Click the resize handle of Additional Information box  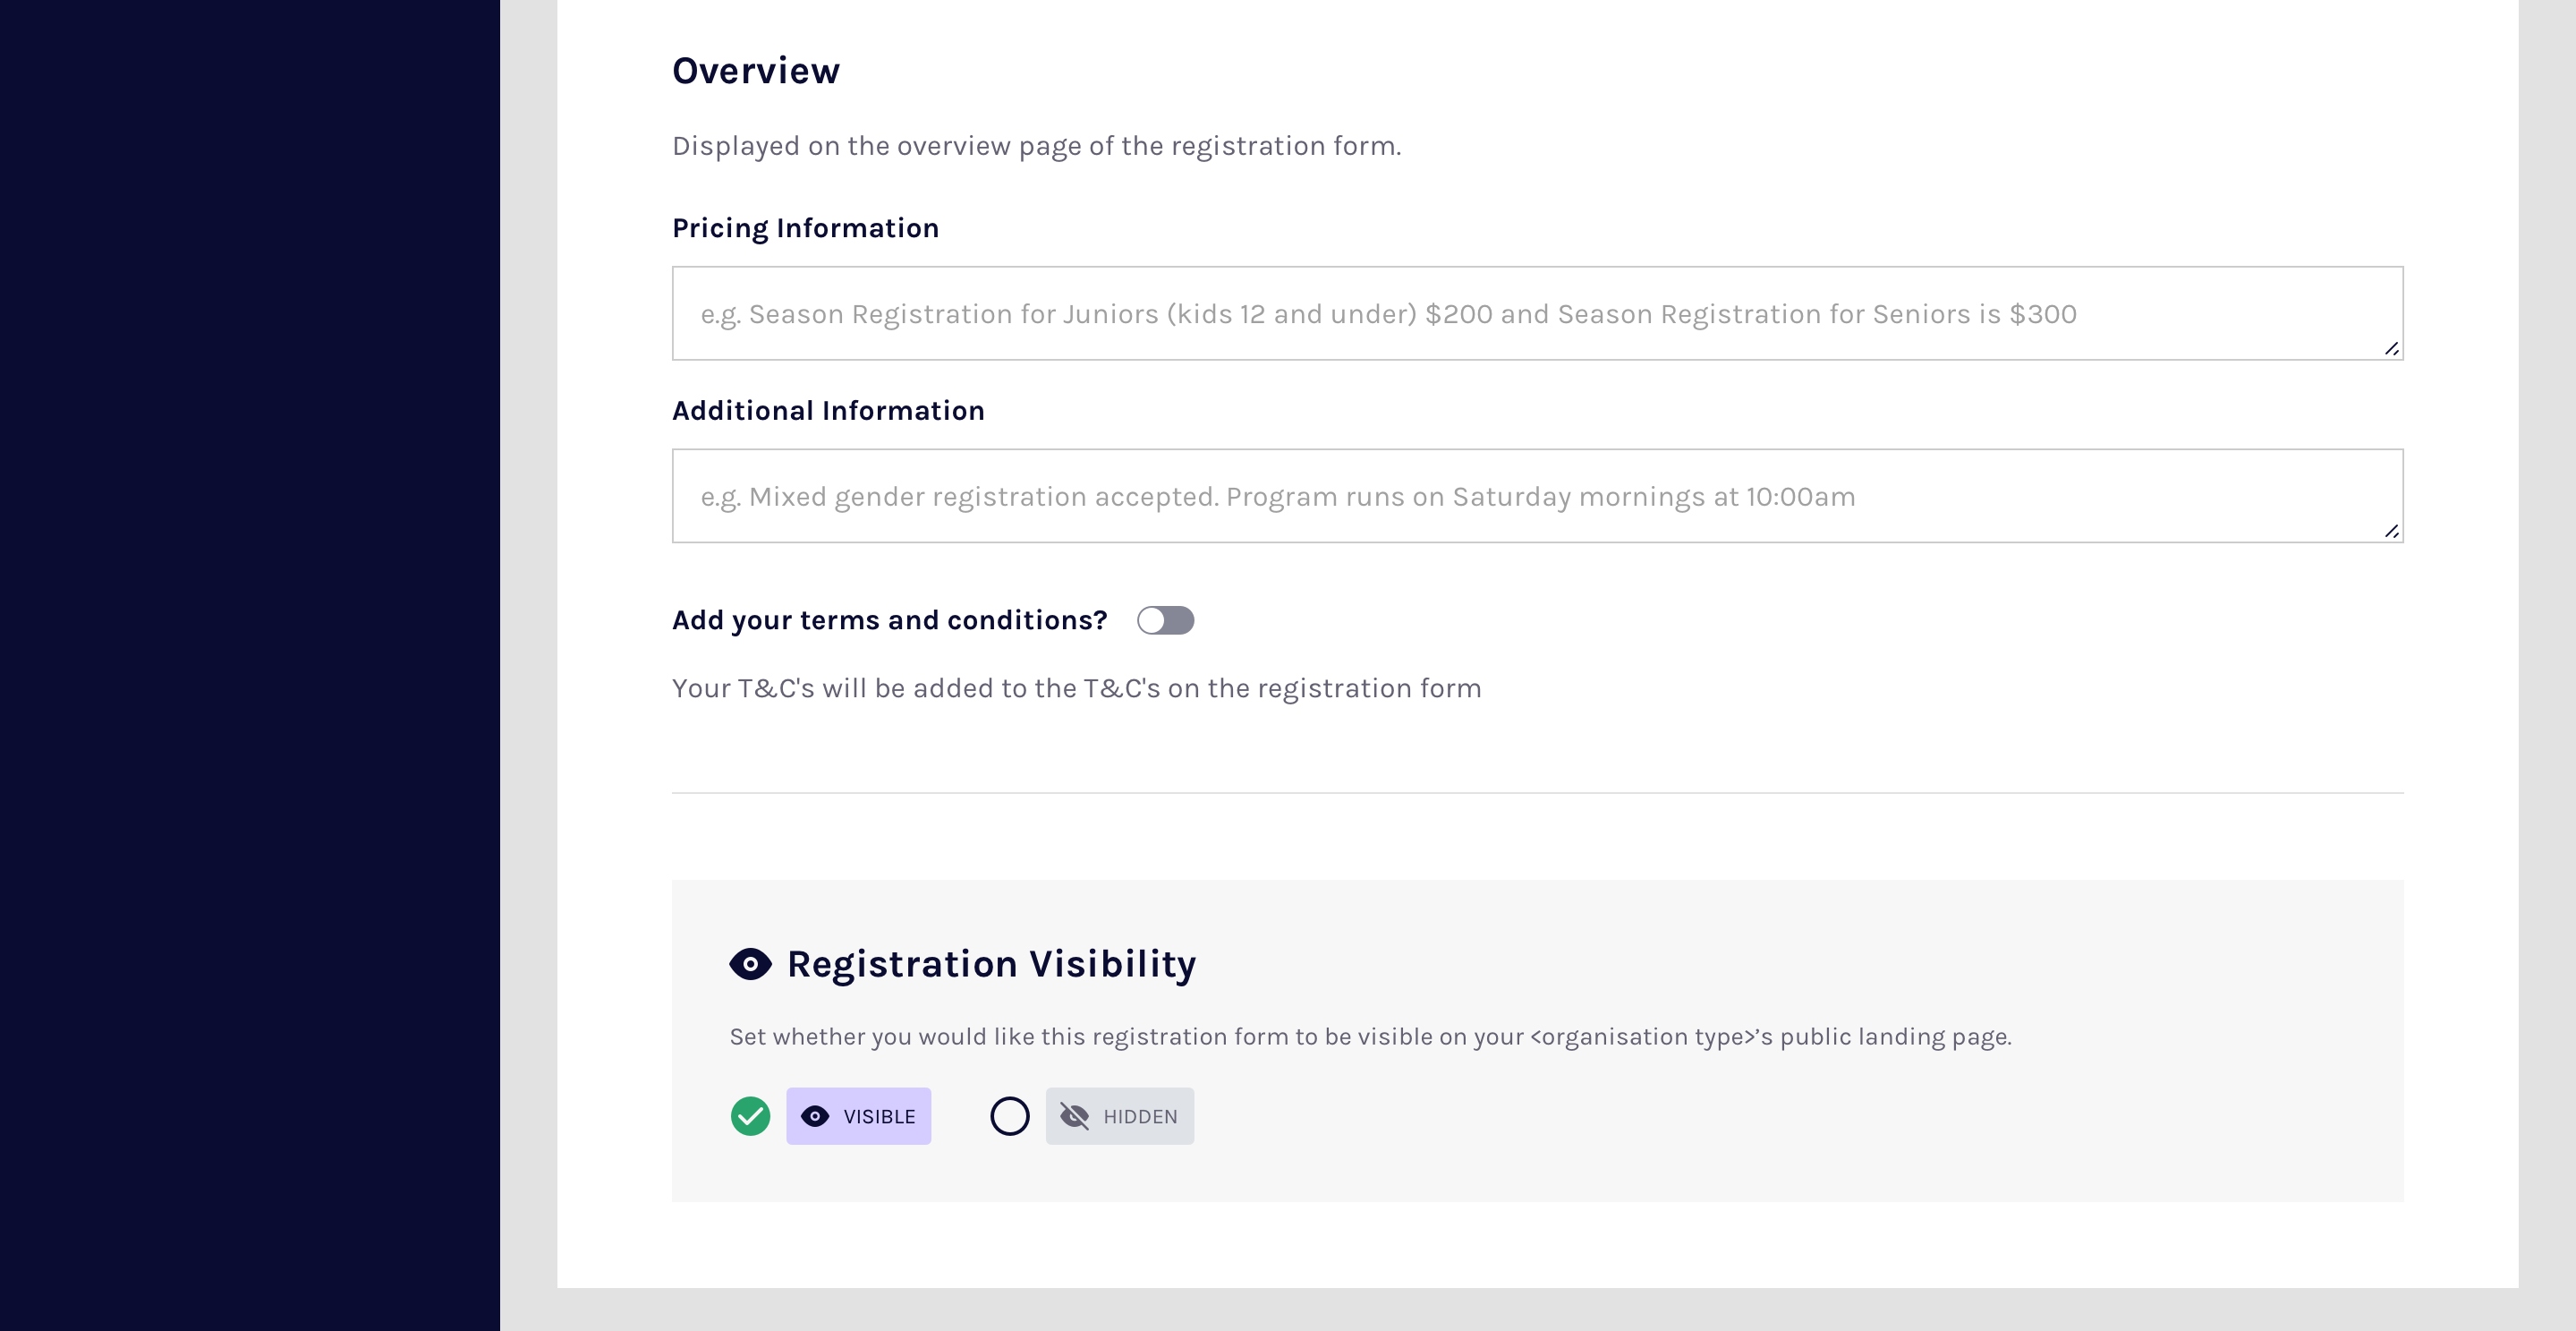tap(2391, 531)
